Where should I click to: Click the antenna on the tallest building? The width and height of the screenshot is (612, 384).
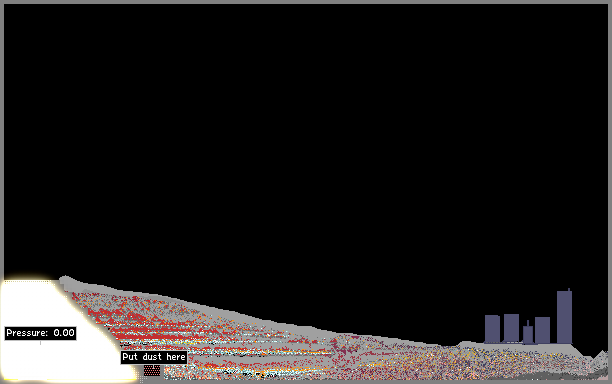click(x=569, y=290)
